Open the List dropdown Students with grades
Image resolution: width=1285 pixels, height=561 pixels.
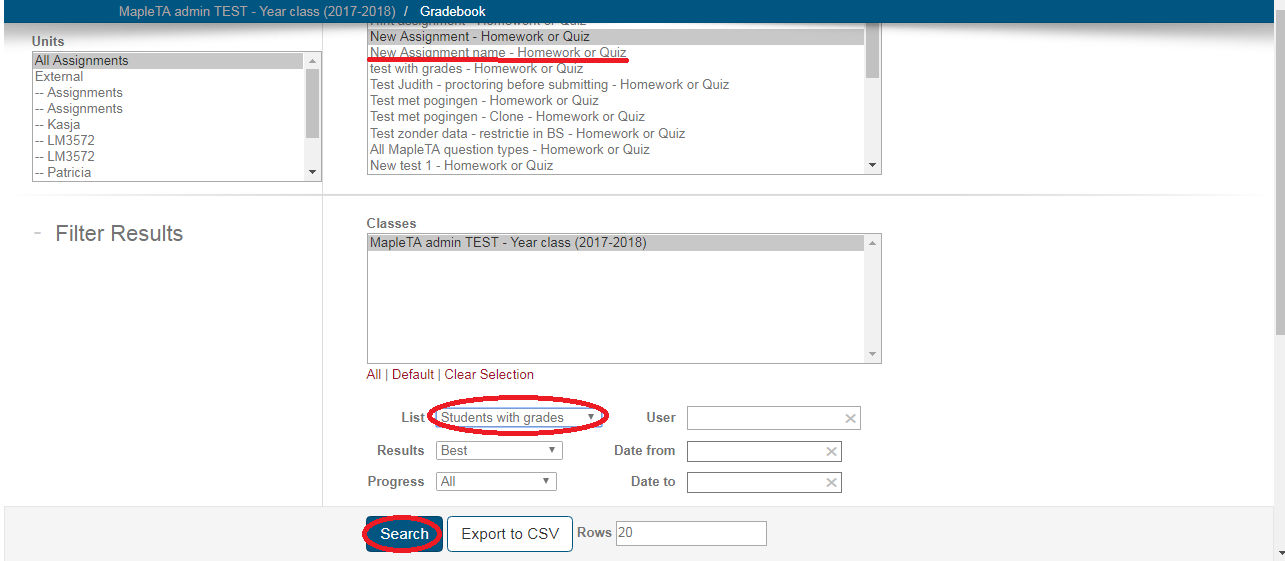point(519,418)
